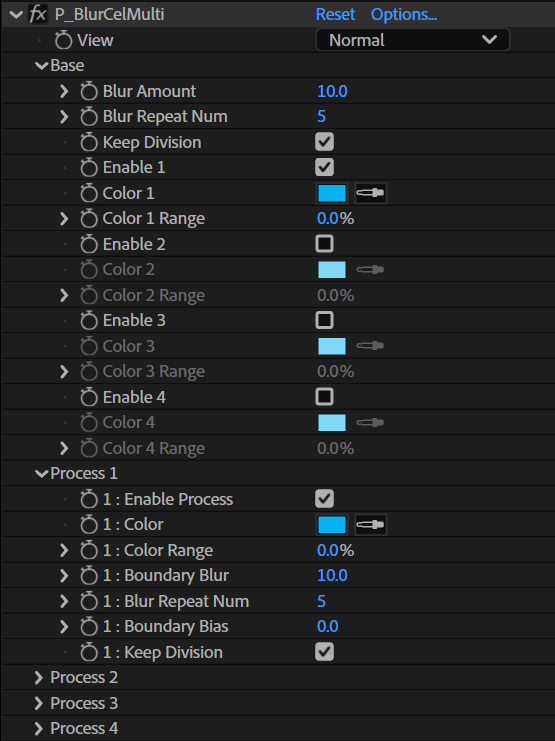Open the effect Options... link

(x=404, y=15)
